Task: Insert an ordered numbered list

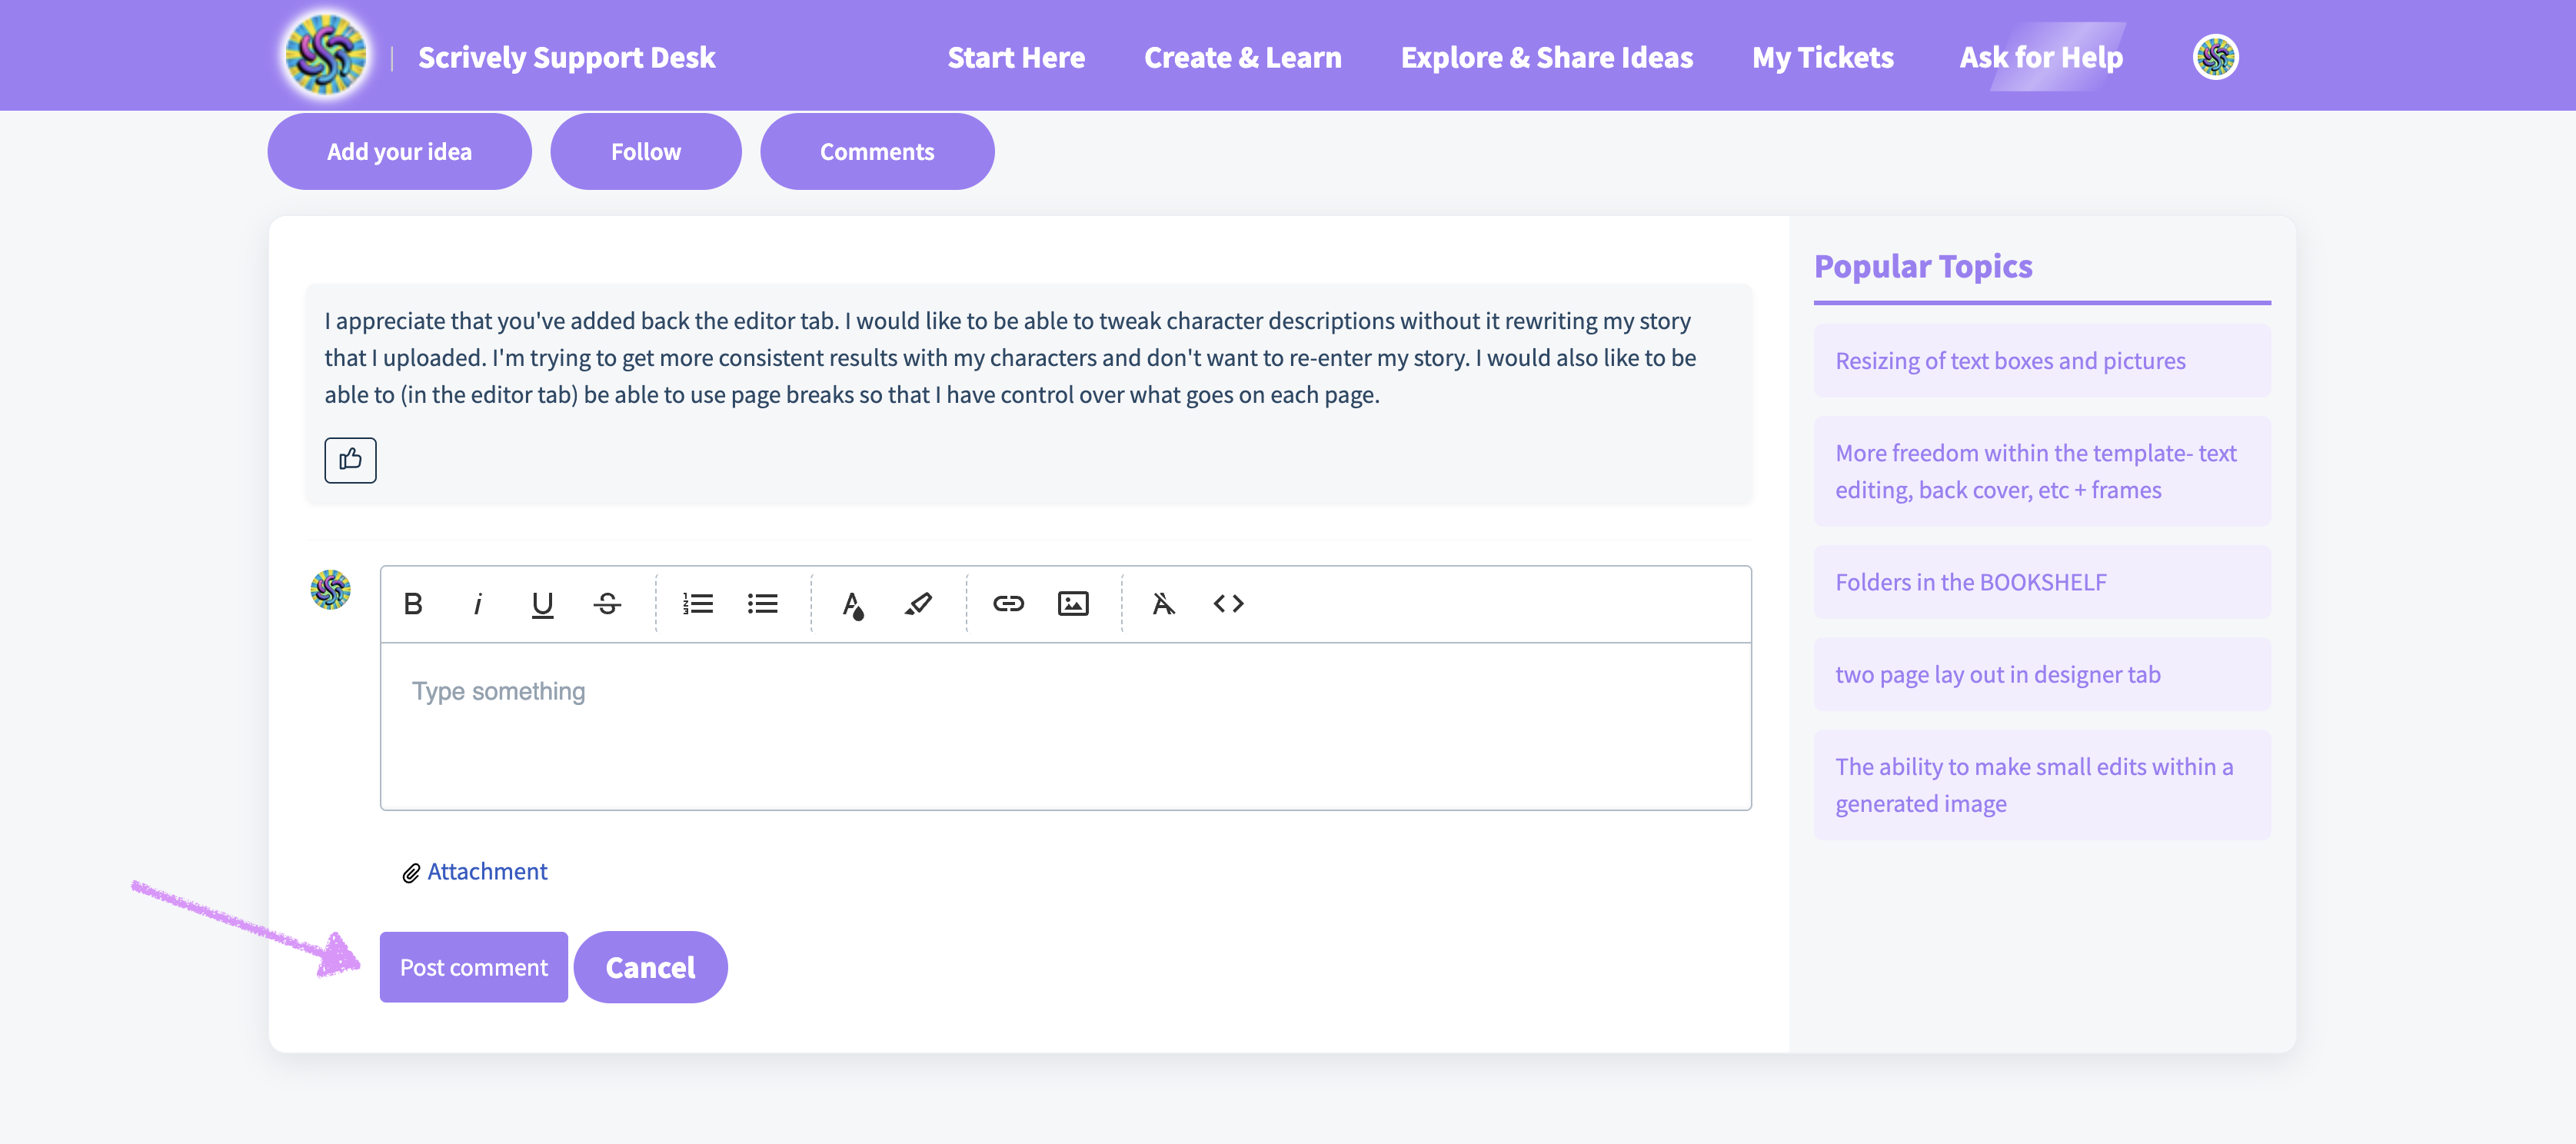Action: click(x=698, y=604)
